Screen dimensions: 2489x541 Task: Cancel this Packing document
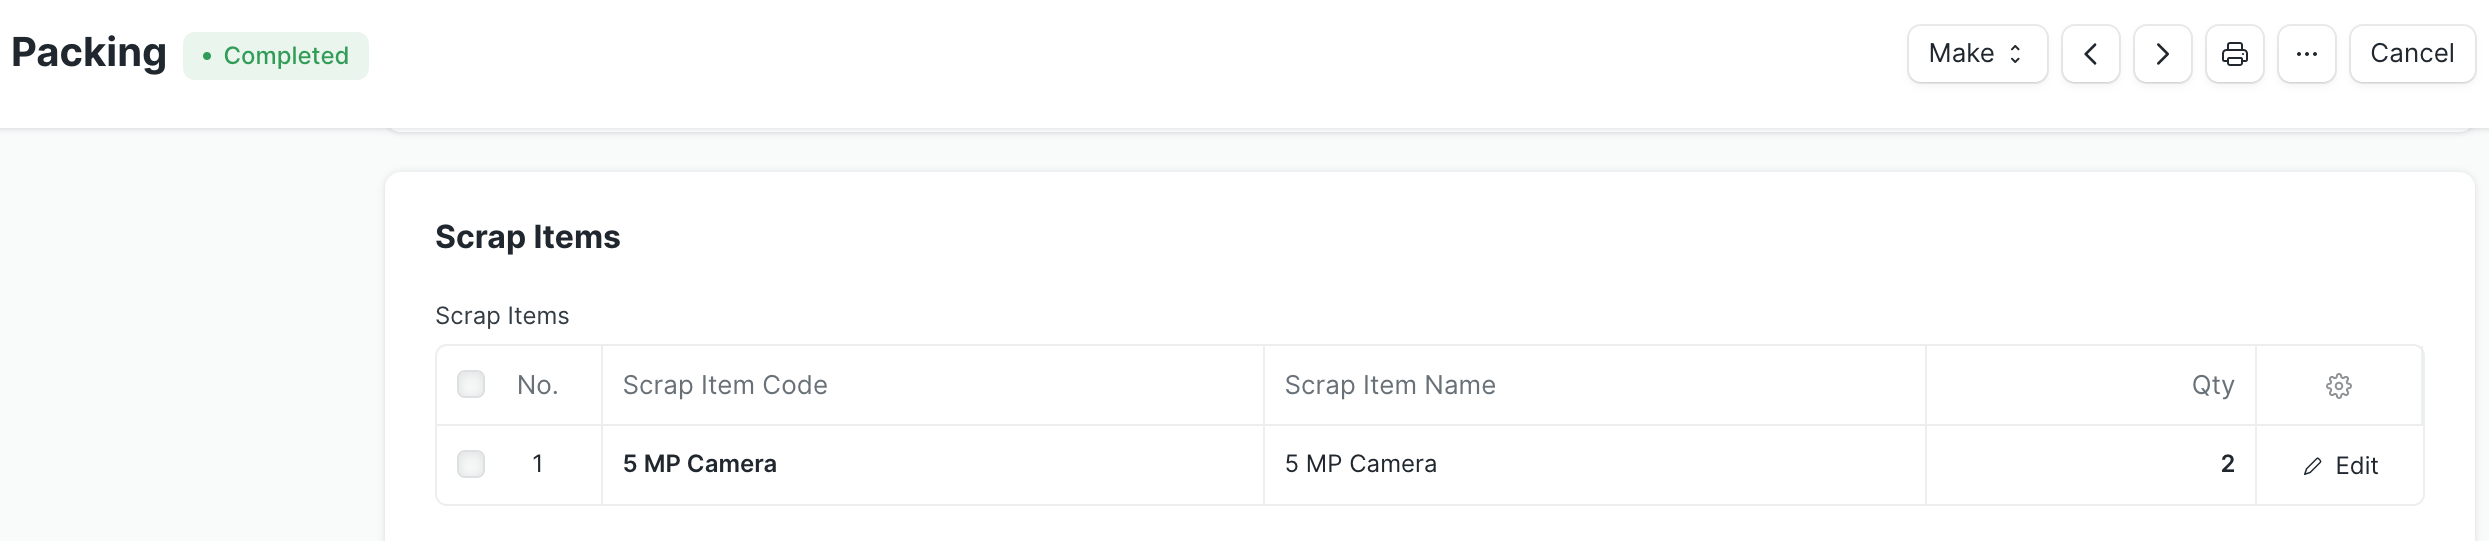(2411, 54)
